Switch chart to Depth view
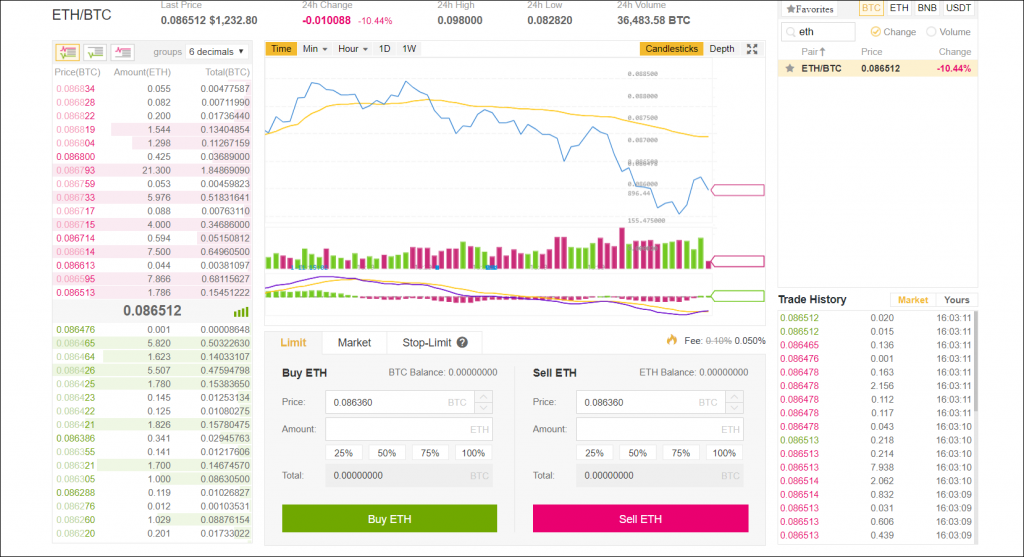The image size is (1024, 557). coord(722,49)
